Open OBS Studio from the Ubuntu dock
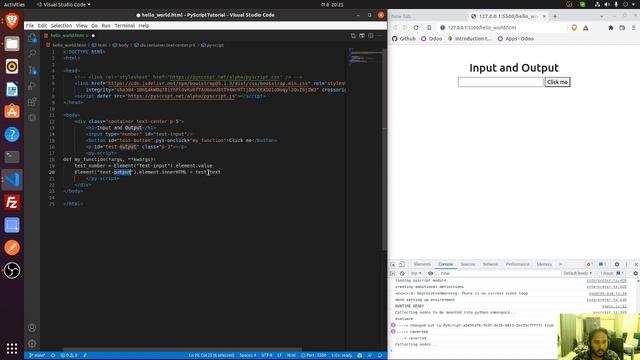The width and height of the screenshot is (640, 360). 12,270
